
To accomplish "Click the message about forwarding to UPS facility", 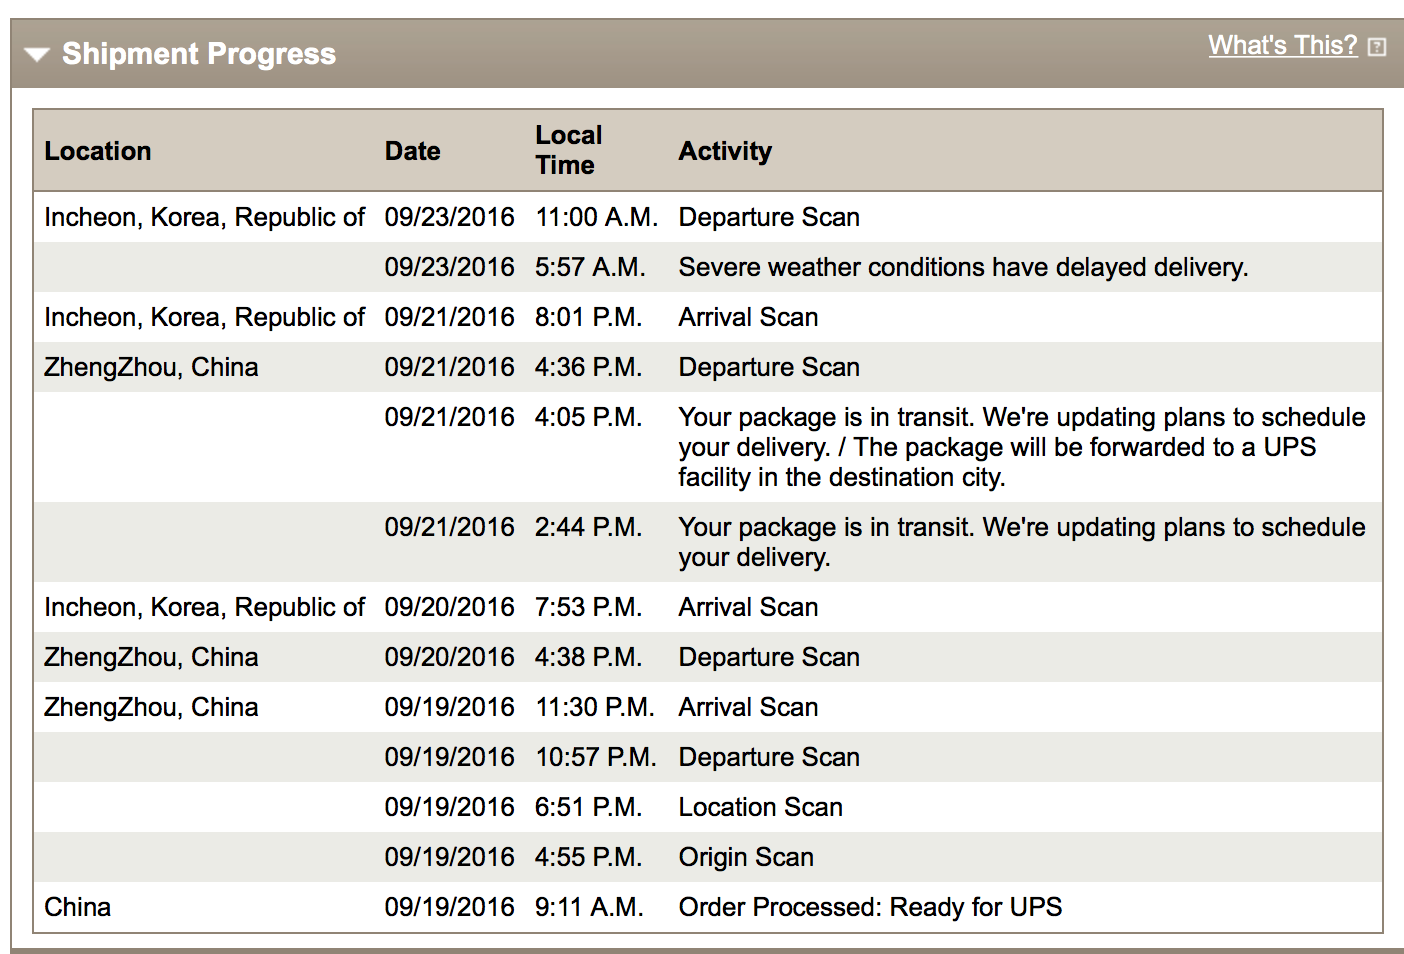I will coord(1020,447).
